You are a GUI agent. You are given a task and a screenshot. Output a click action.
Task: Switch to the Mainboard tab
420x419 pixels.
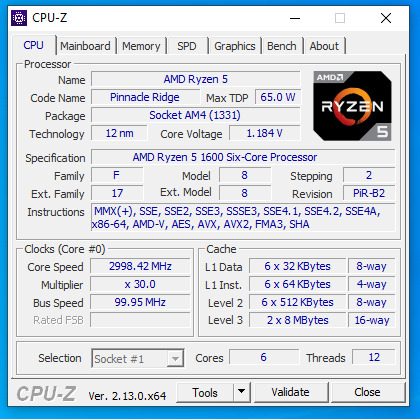(x=85, y=46)
